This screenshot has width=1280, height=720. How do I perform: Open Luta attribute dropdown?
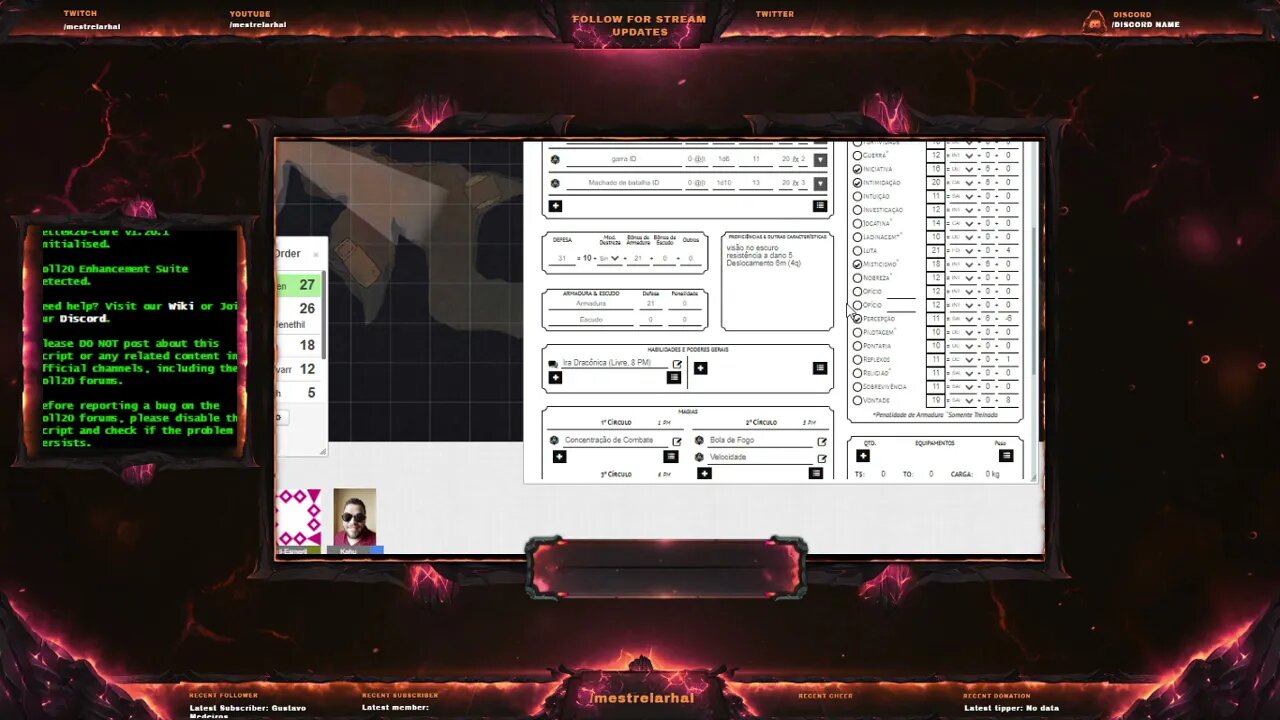[x=964, y=251]
